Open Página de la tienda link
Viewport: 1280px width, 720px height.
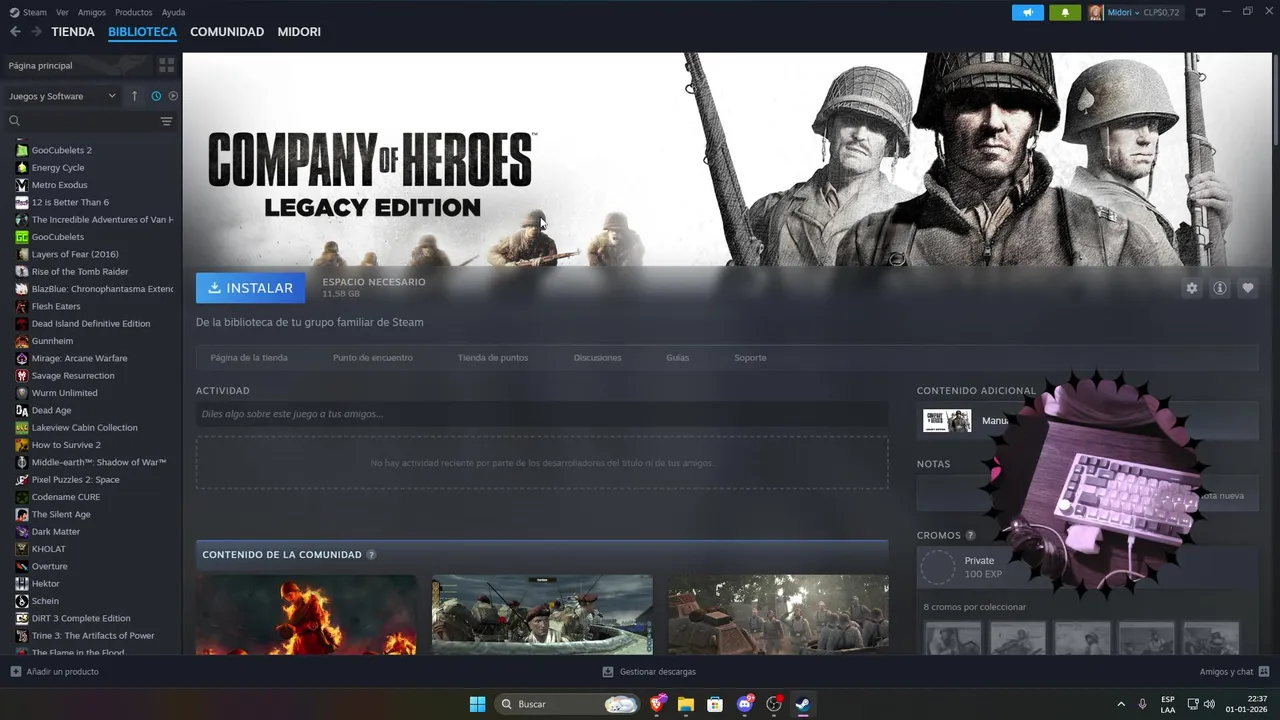249,358
